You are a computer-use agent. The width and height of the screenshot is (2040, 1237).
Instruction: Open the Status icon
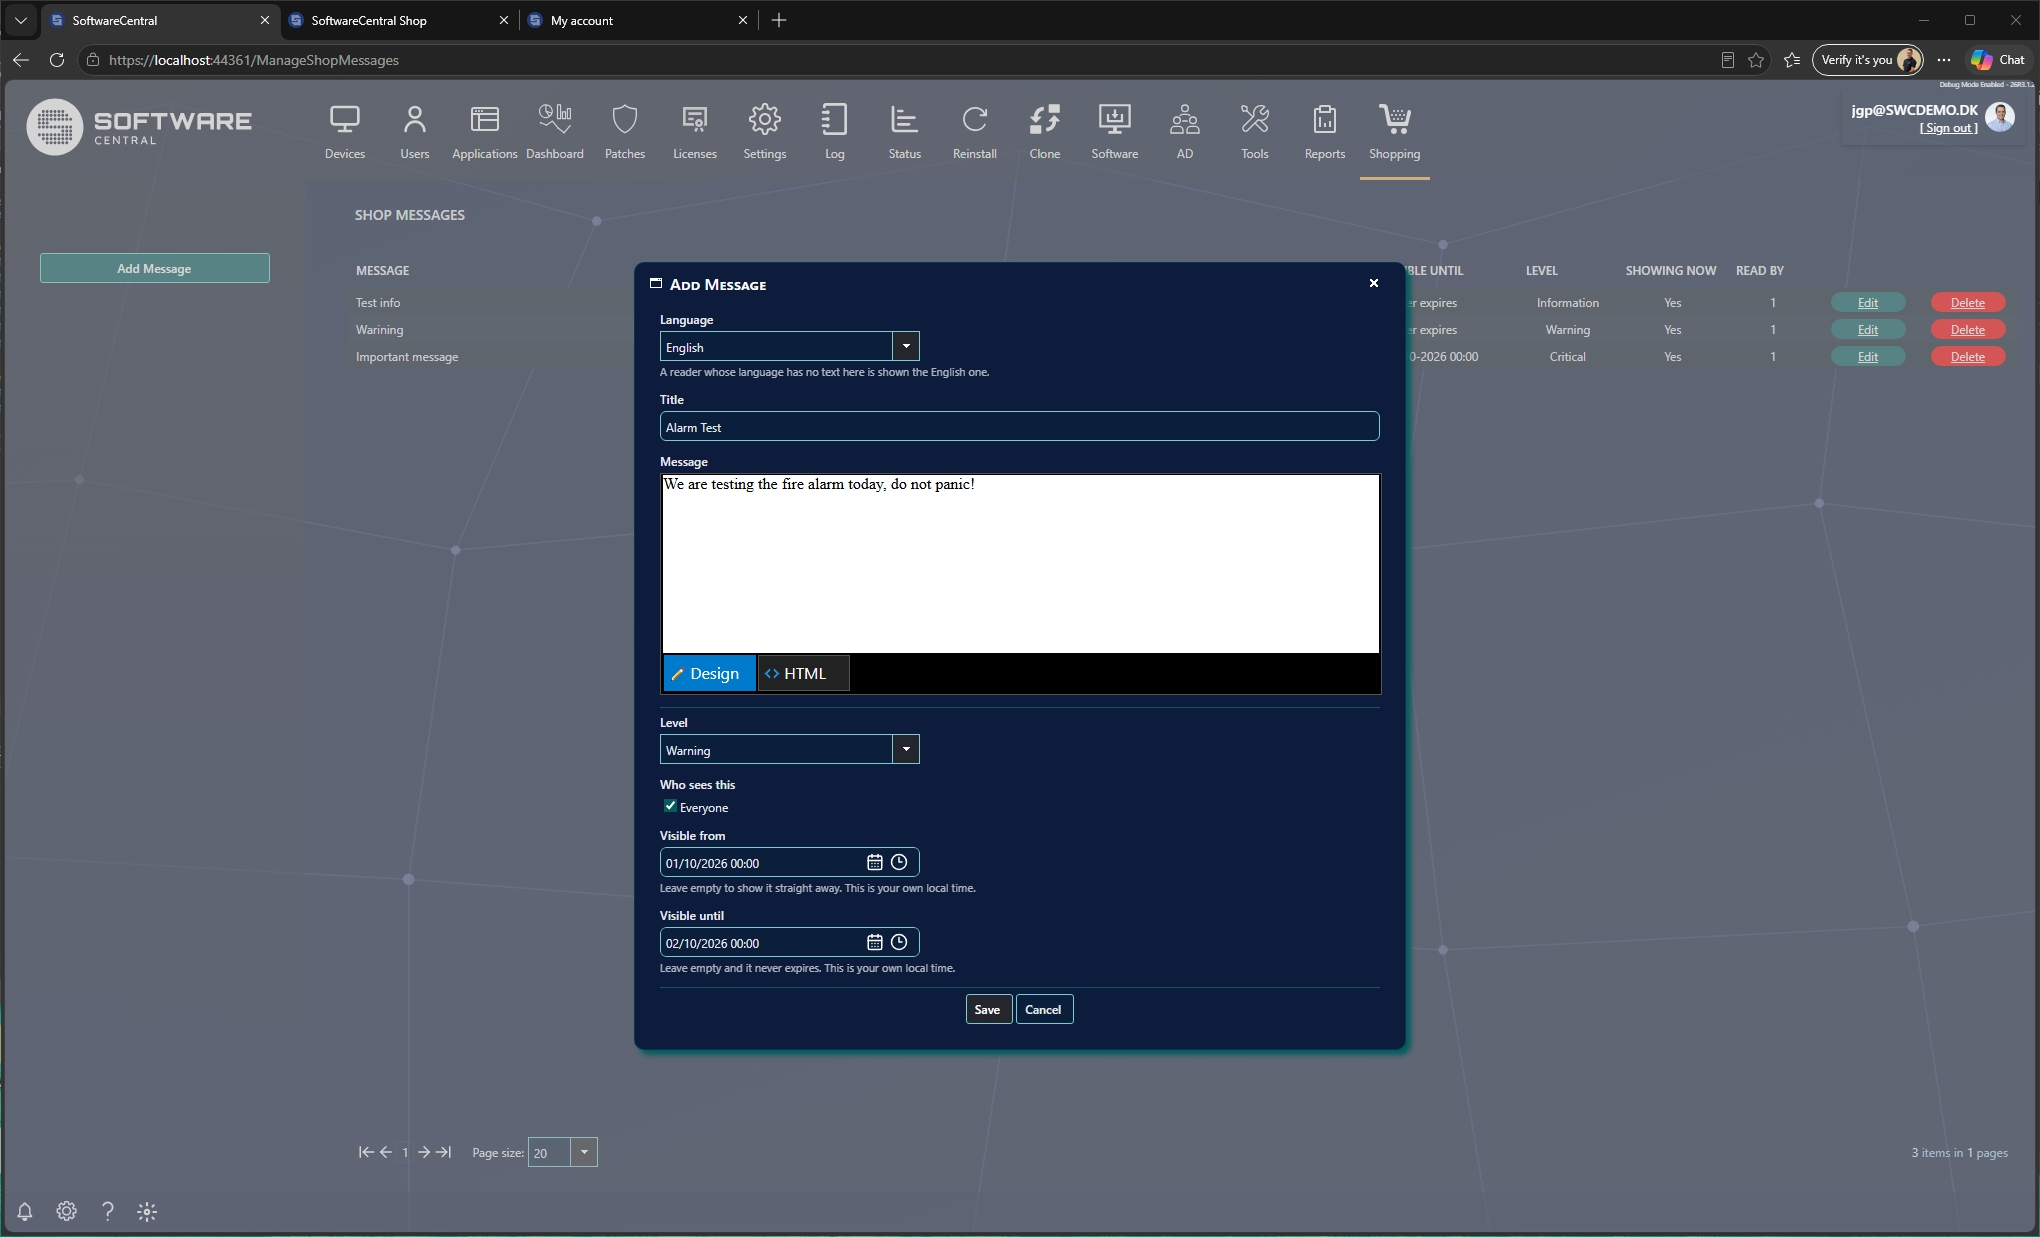(905, 132)
